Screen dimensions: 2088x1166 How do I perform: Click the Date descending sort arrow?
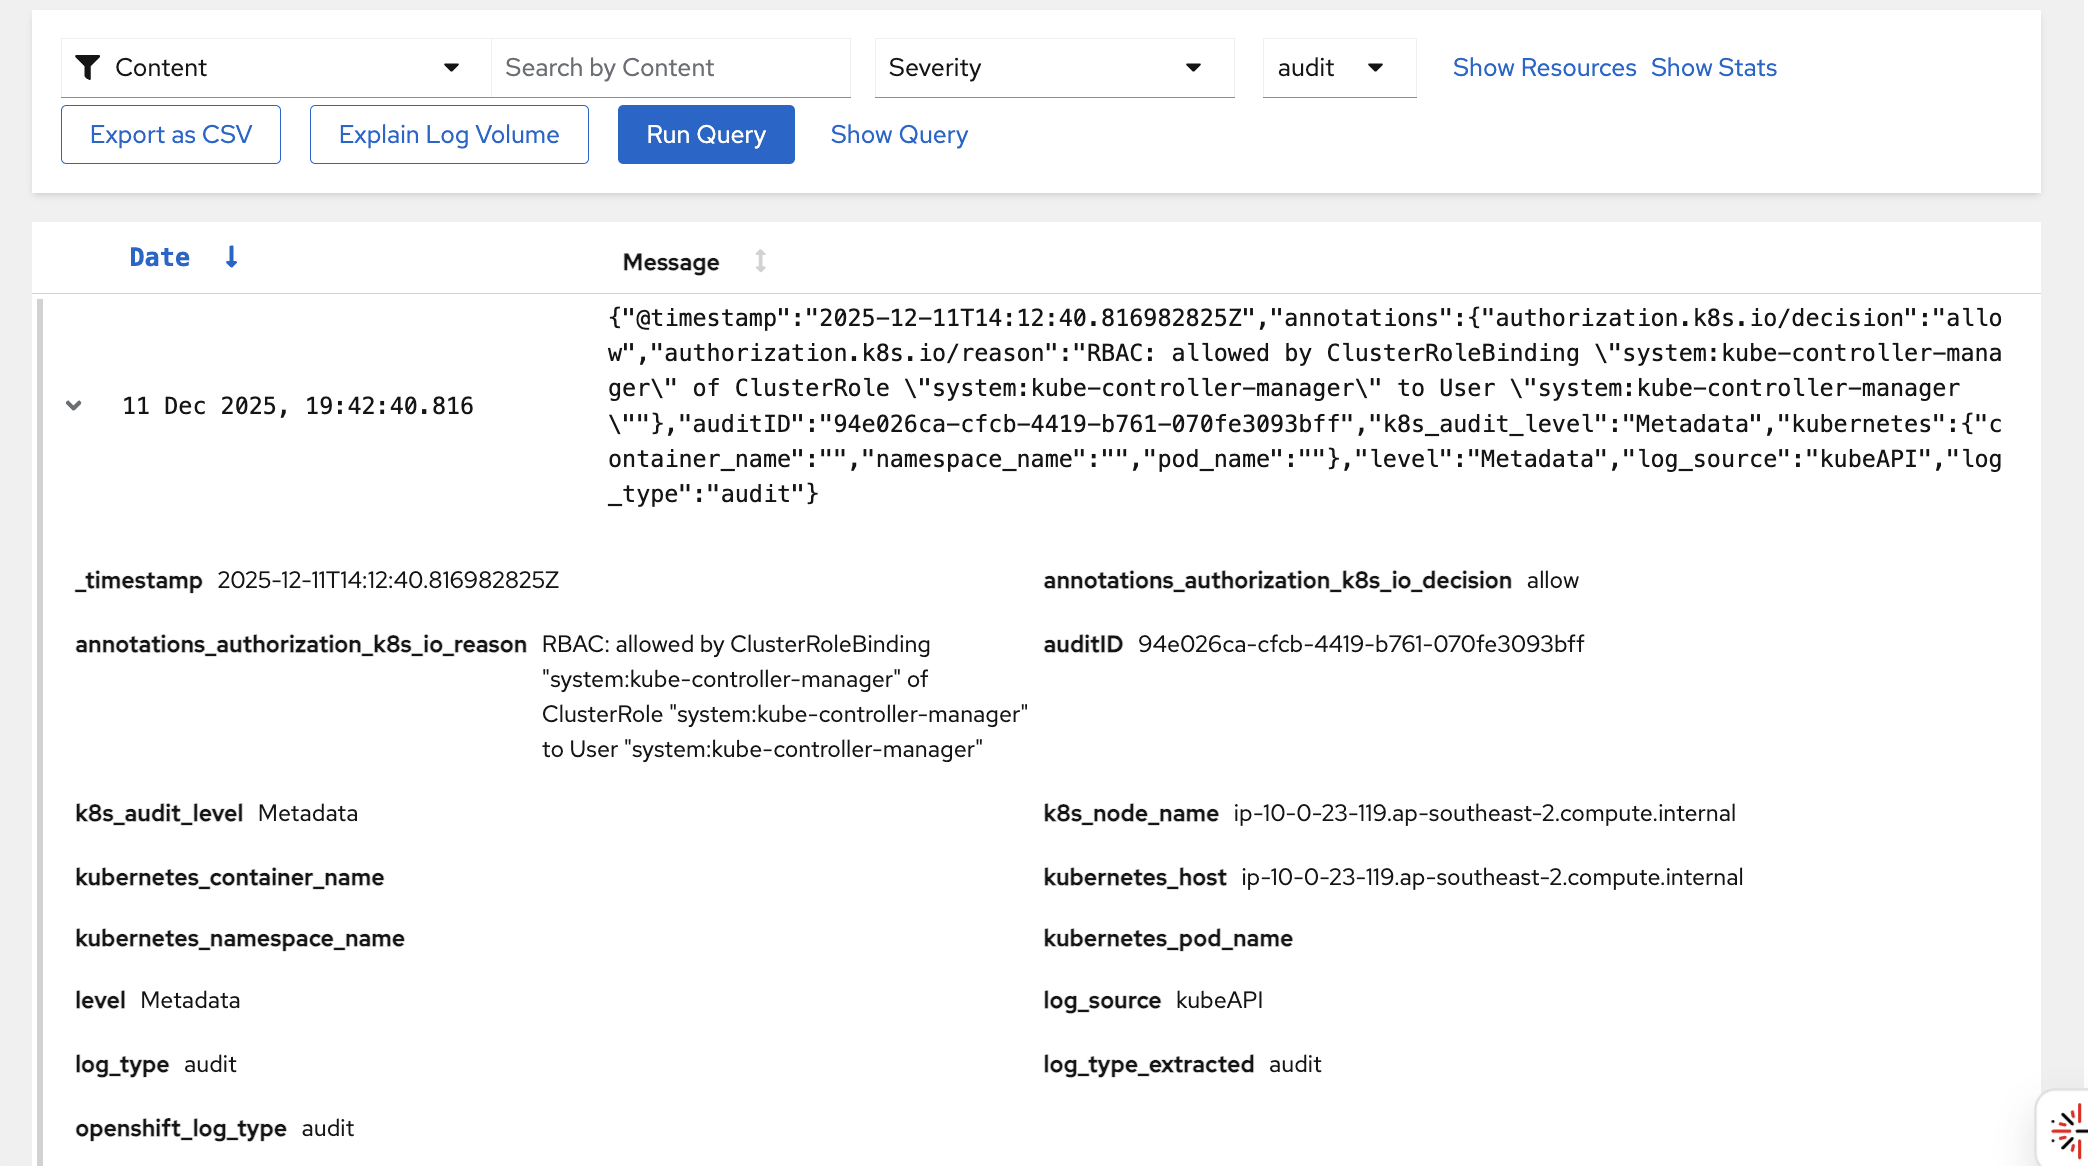click(x=231, y=257)
